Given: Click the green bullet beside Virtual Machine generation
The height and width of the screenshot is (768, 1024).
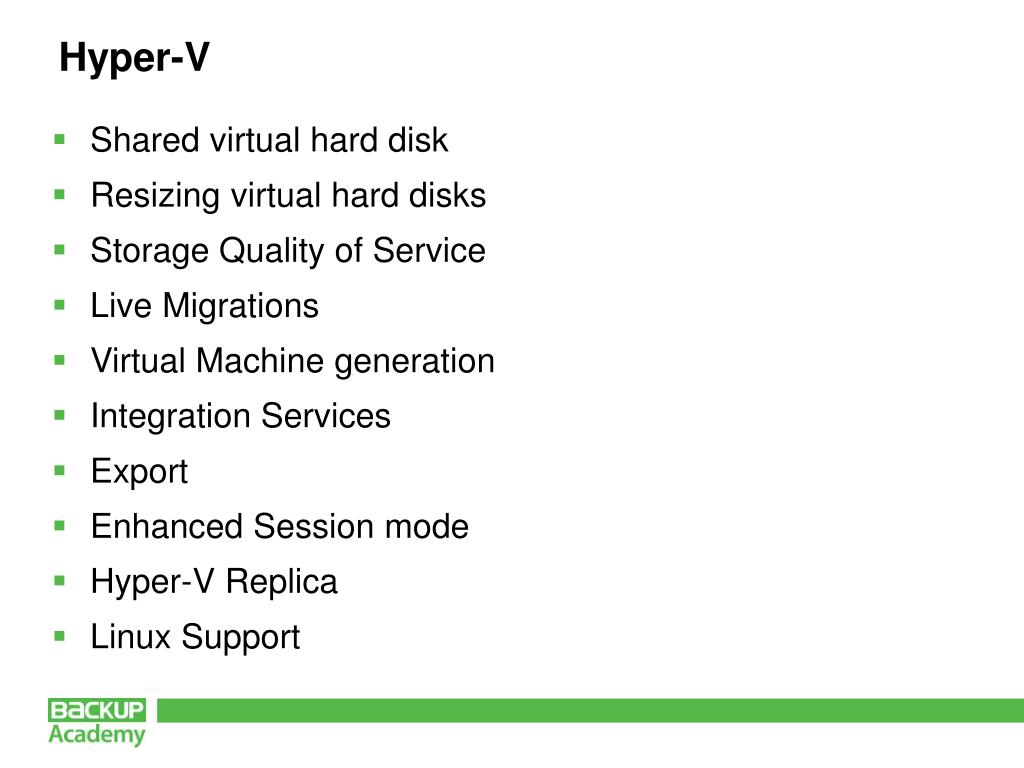Looking at the screenshot, I should click(59, 360).
